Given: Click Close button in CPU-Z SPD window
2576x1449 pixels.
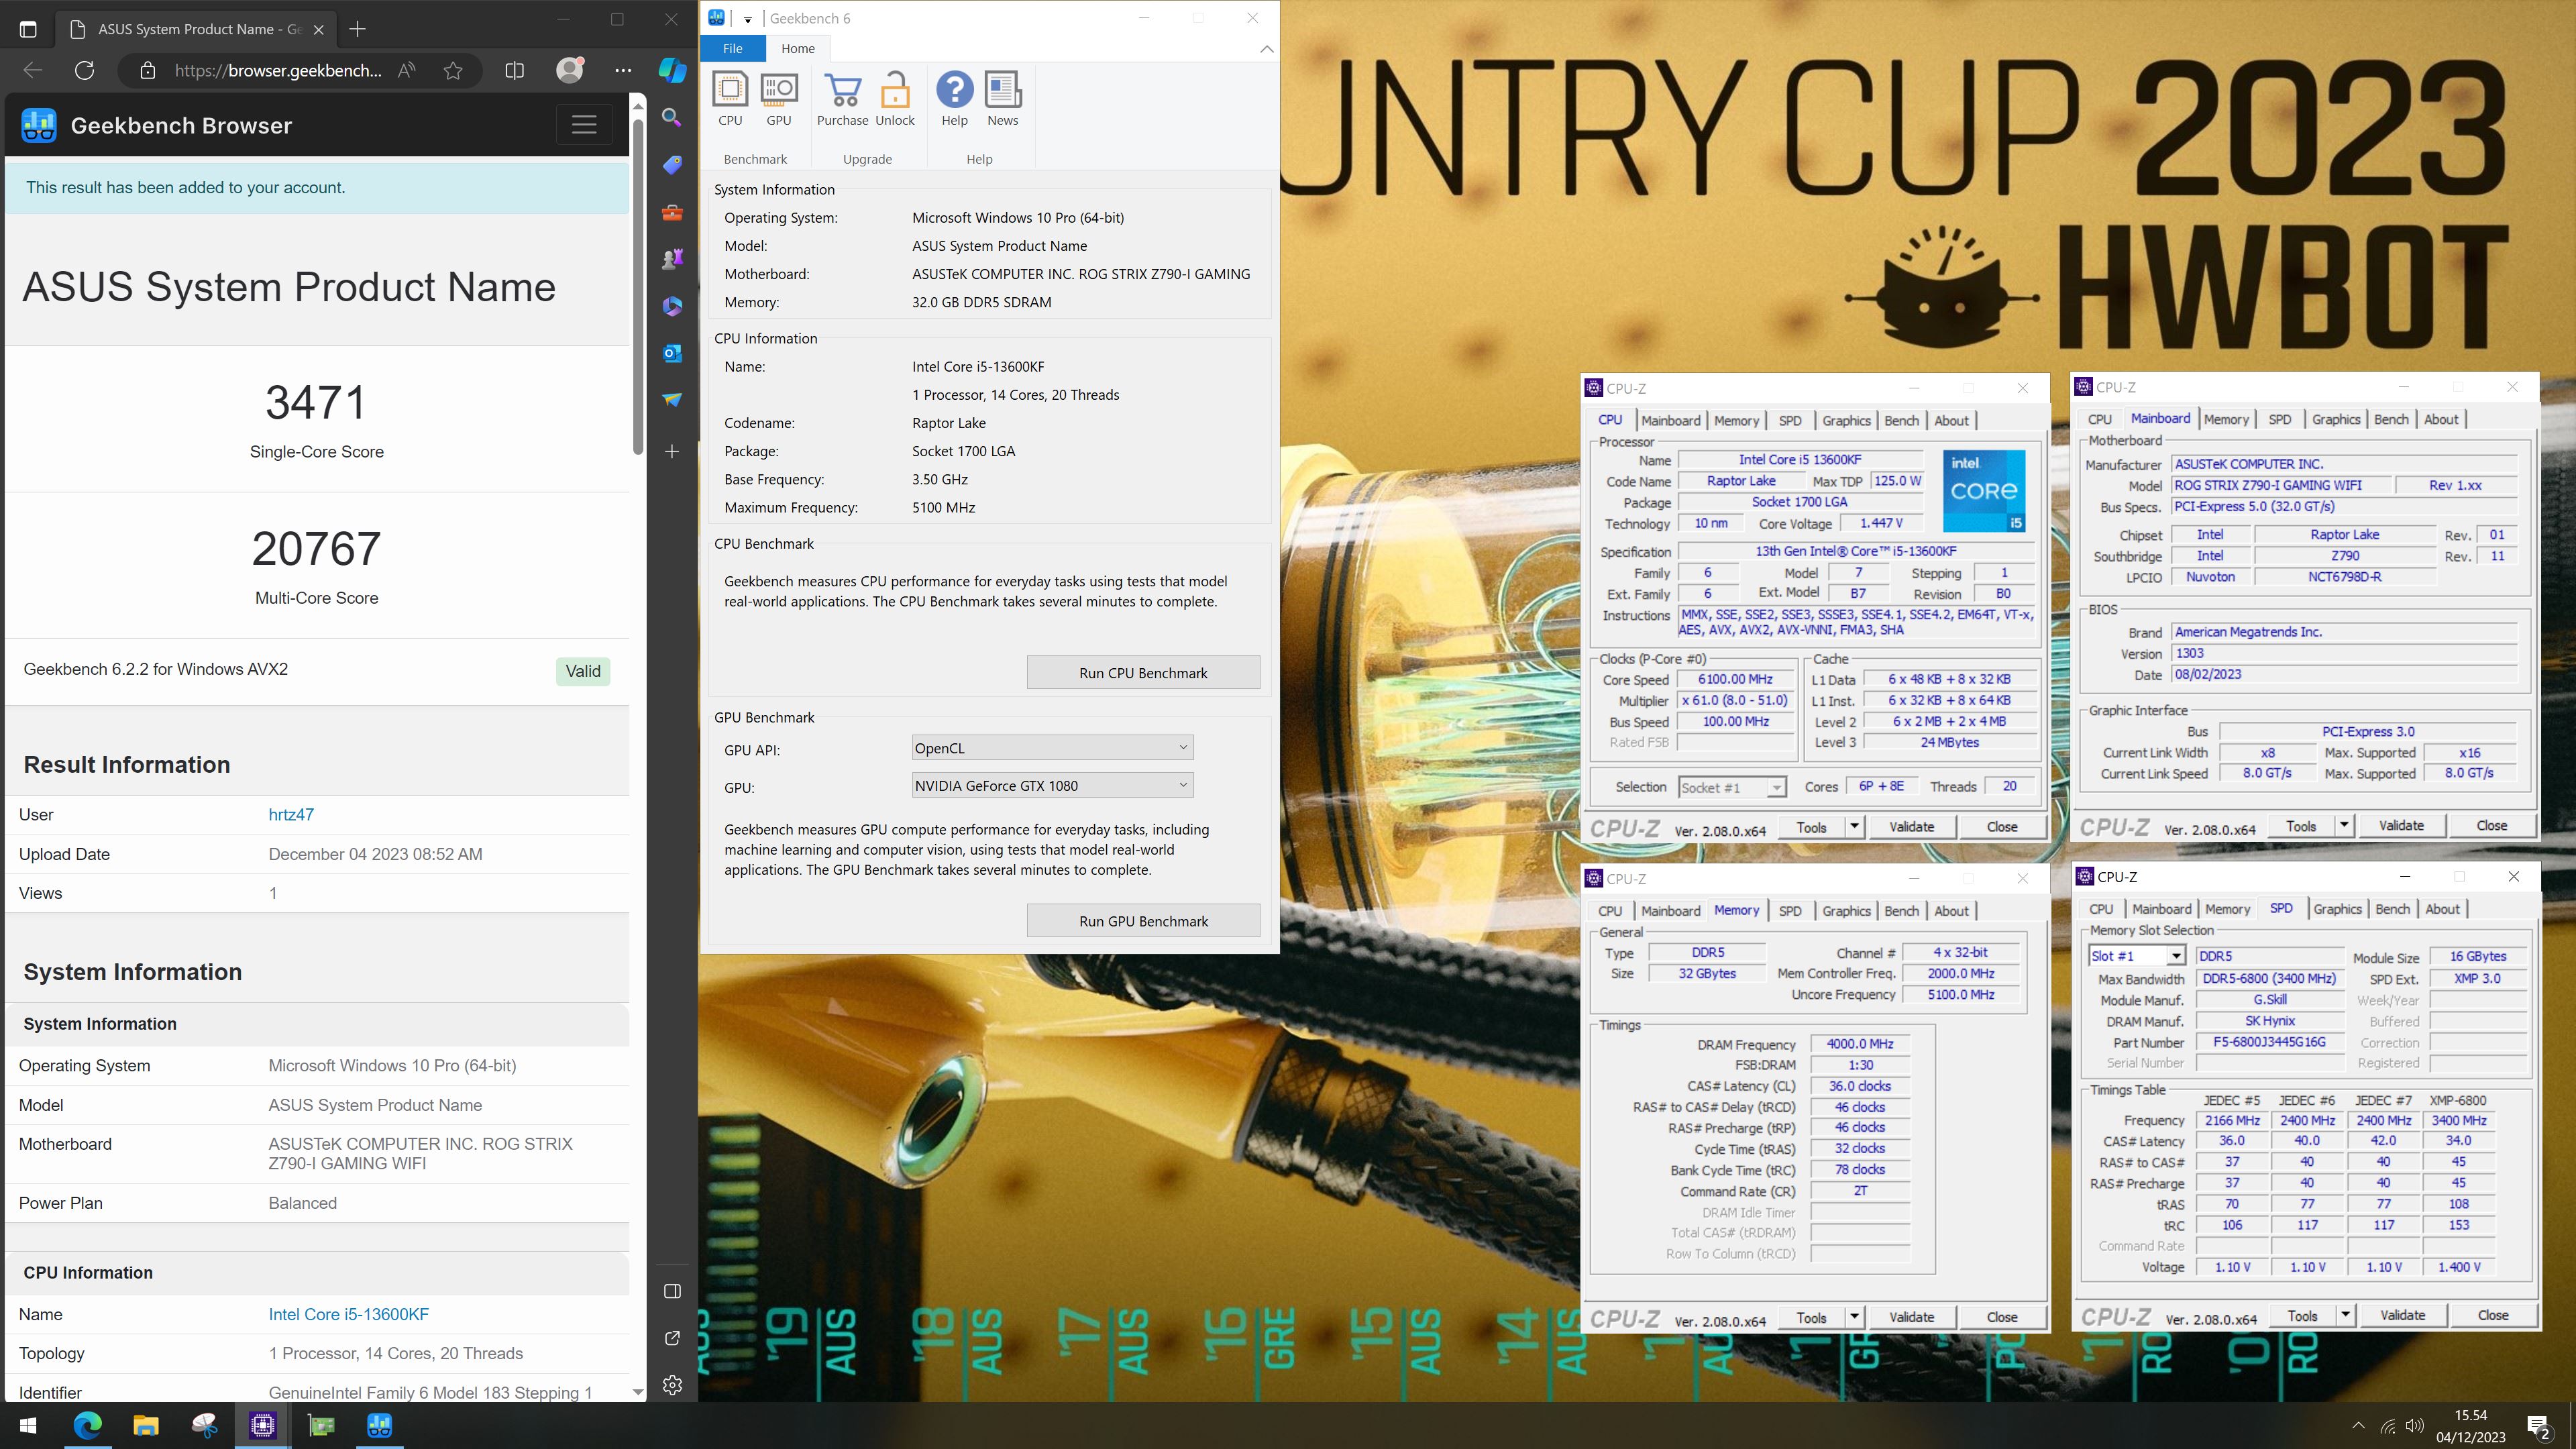Looking at the screenshot, I should 2492,1315.
